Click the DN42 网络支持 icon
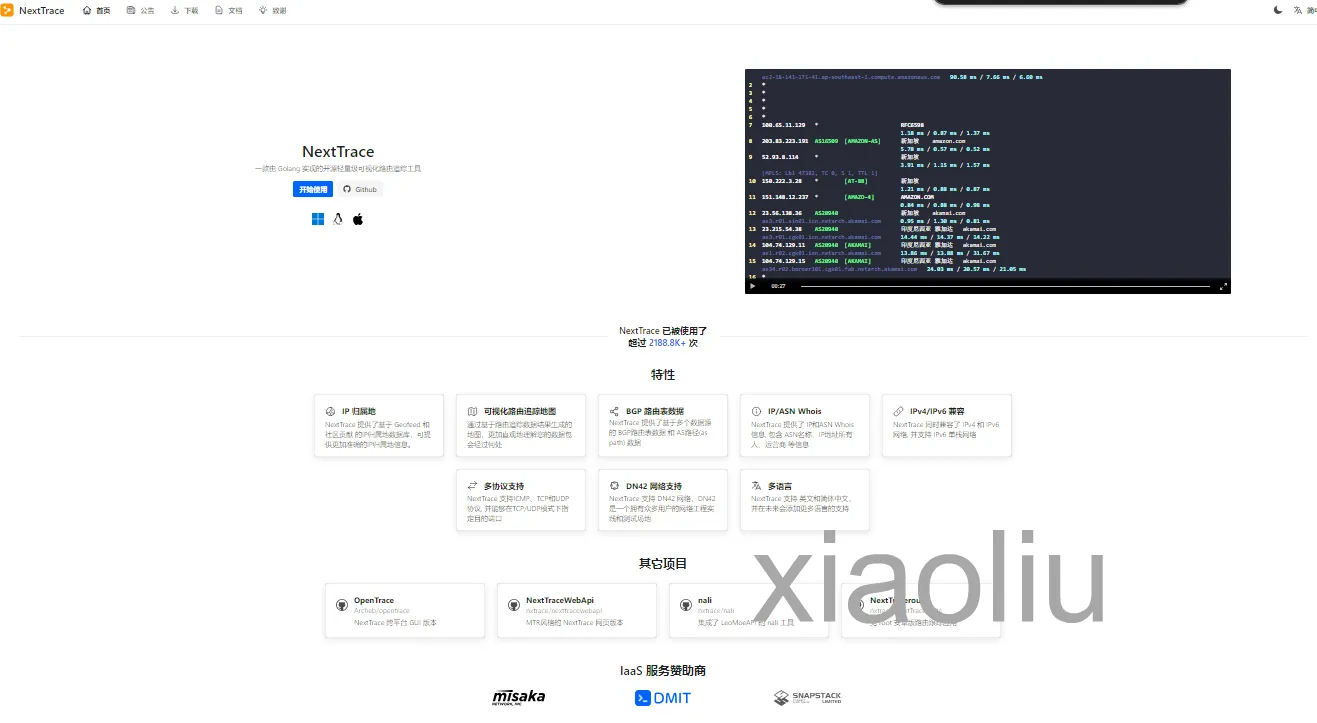The height and width of the screenshot is (723, 1317). 615,486
